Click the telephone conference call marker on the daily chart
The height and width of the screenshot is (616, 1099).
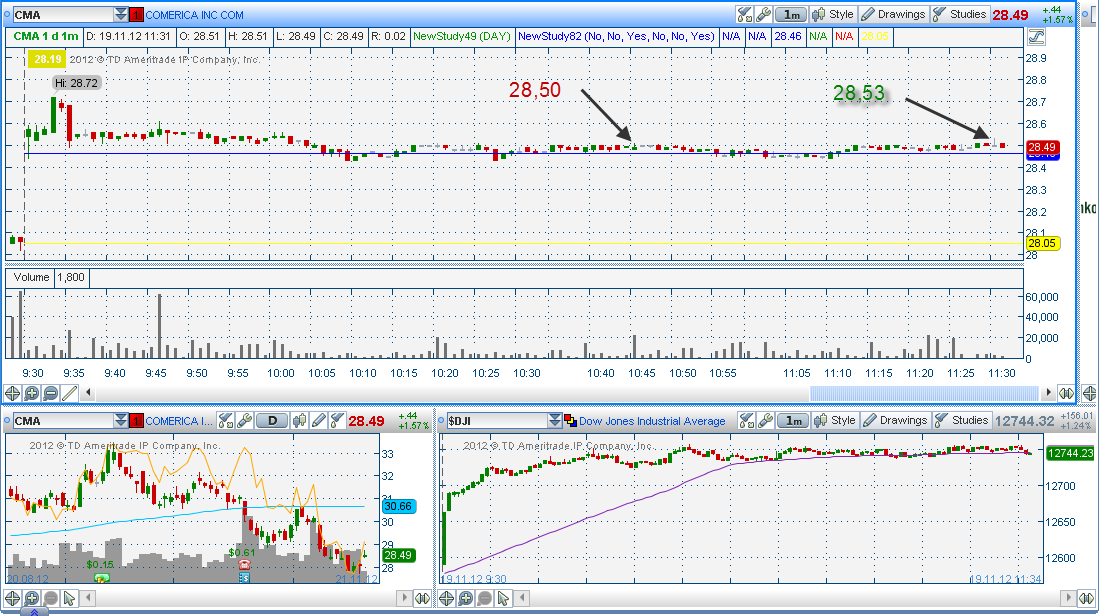click(x=244, y=564)
